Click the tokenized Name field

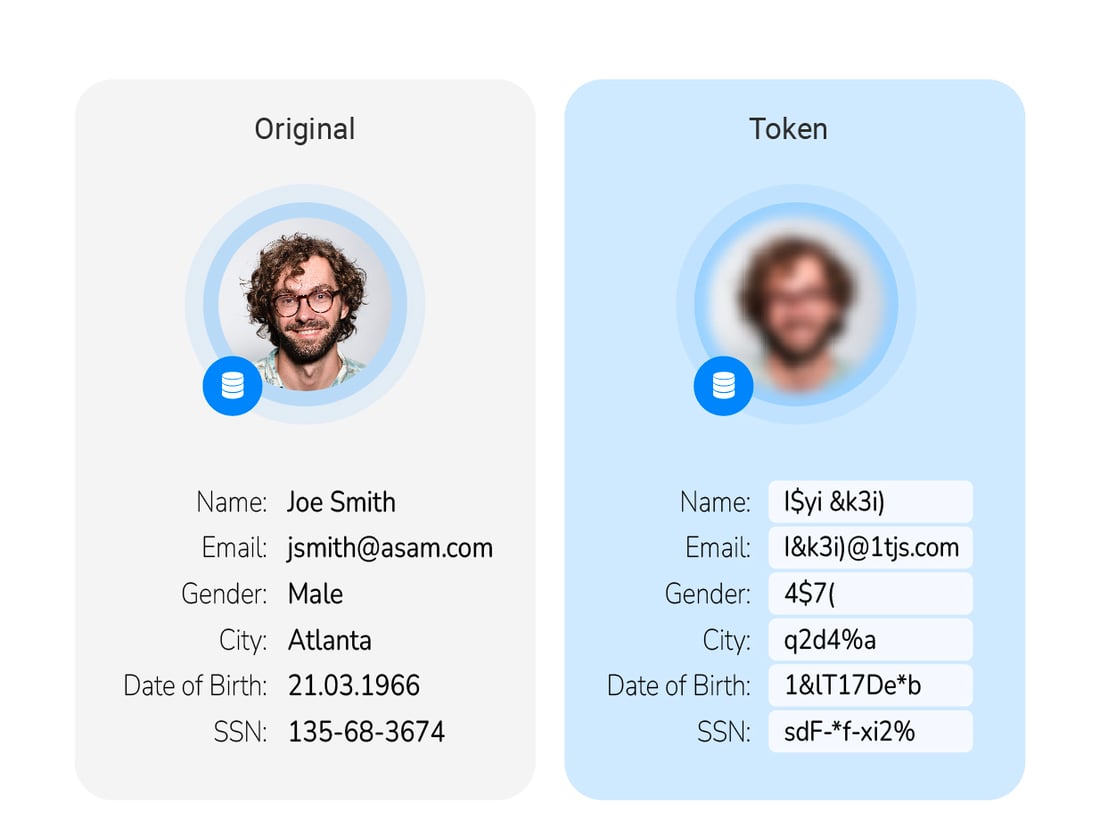click(870, 502)
